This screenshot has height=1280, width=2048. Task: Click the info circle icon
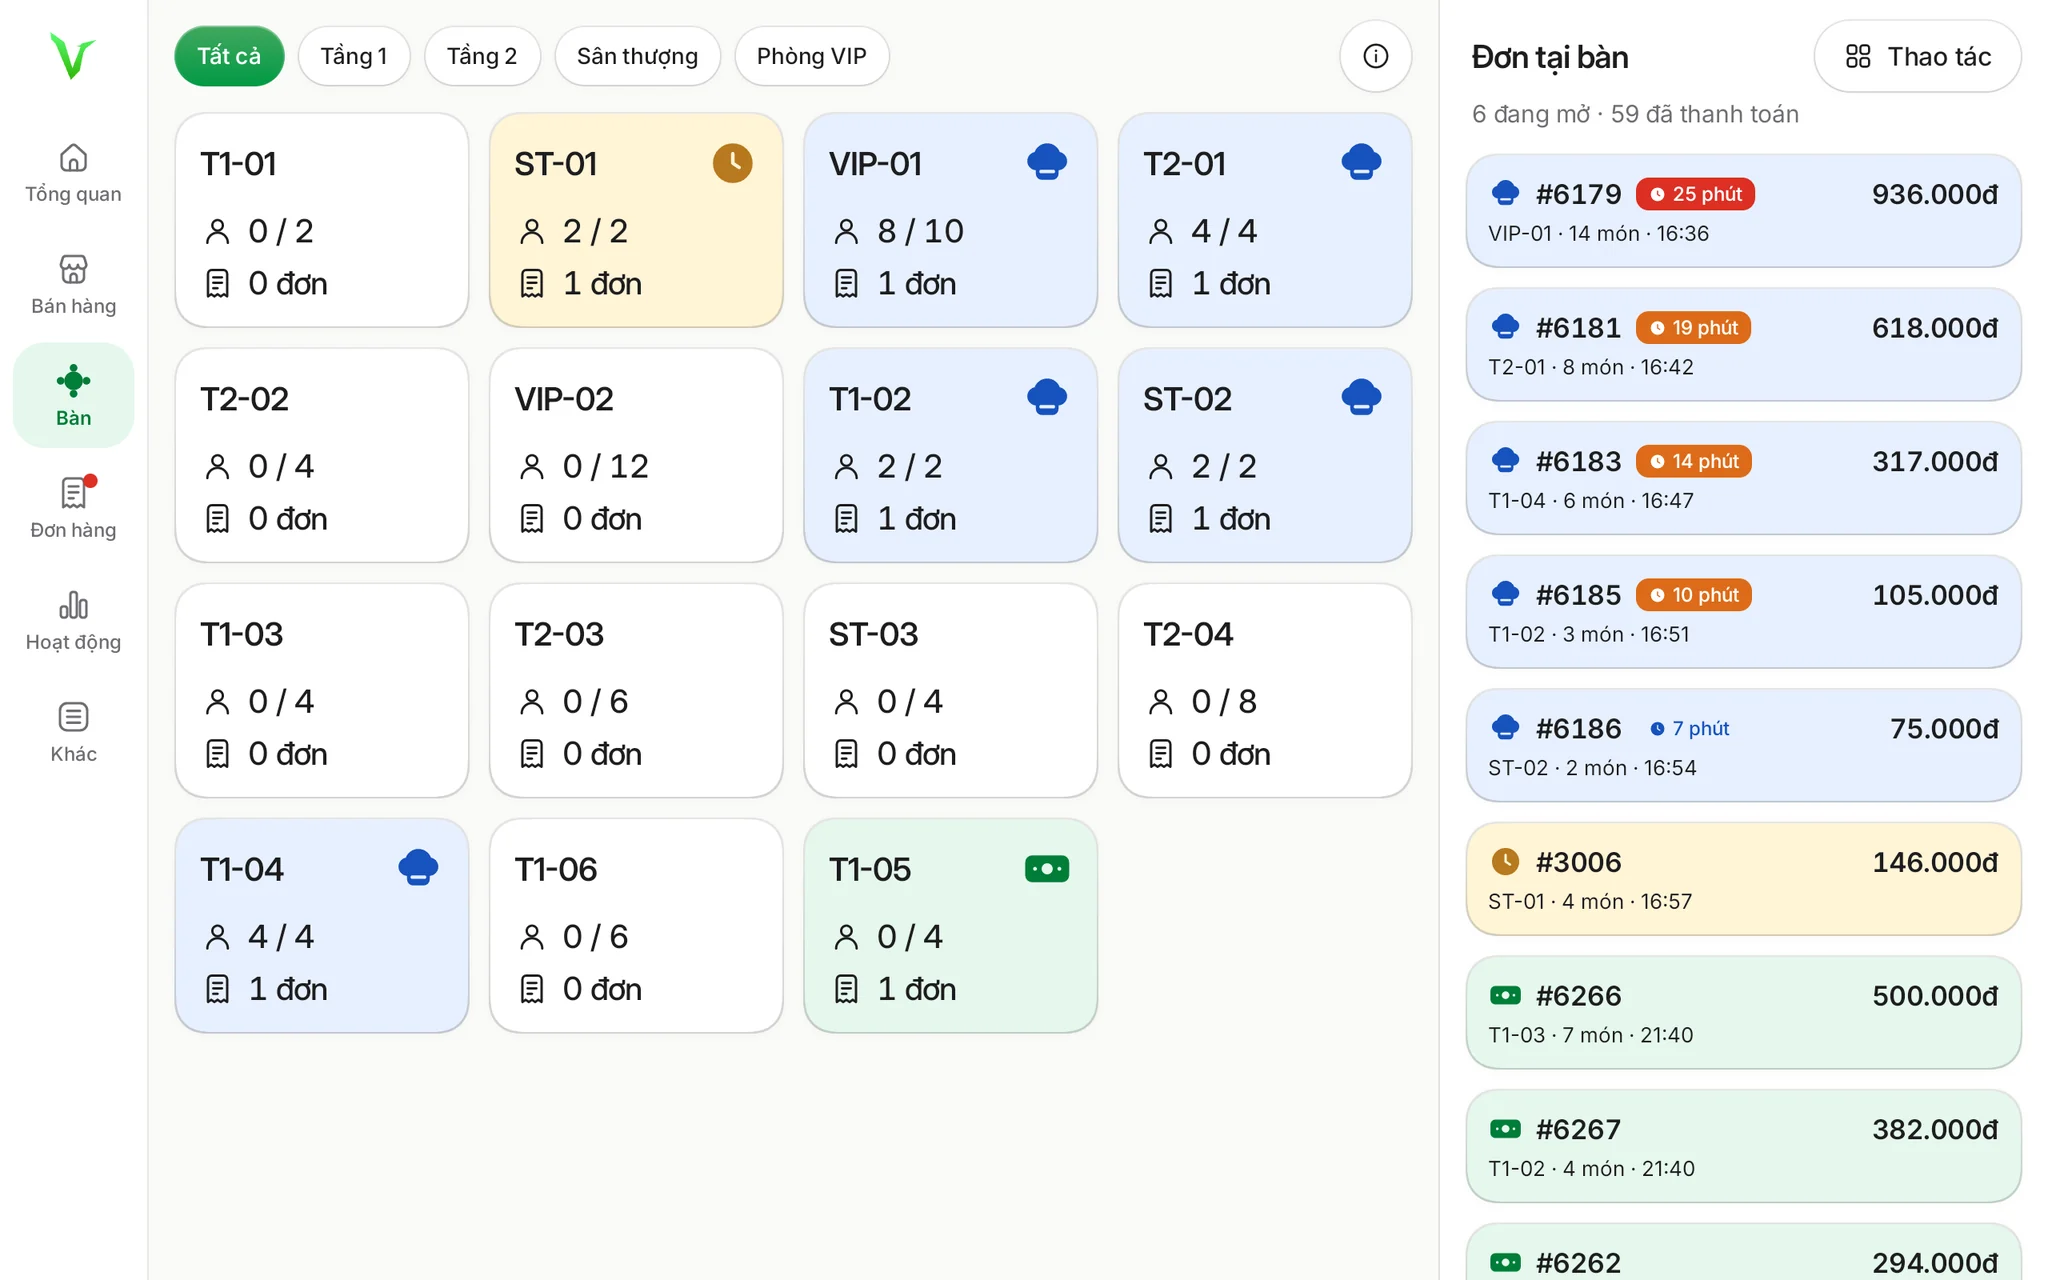pyautogui.click(x=1376, y=56)
